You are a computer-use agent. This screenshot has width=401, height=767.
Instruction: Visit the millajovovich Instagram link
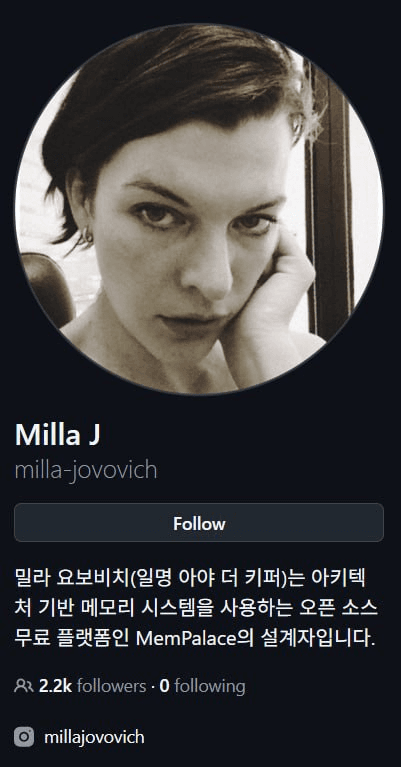pos(94,737)
